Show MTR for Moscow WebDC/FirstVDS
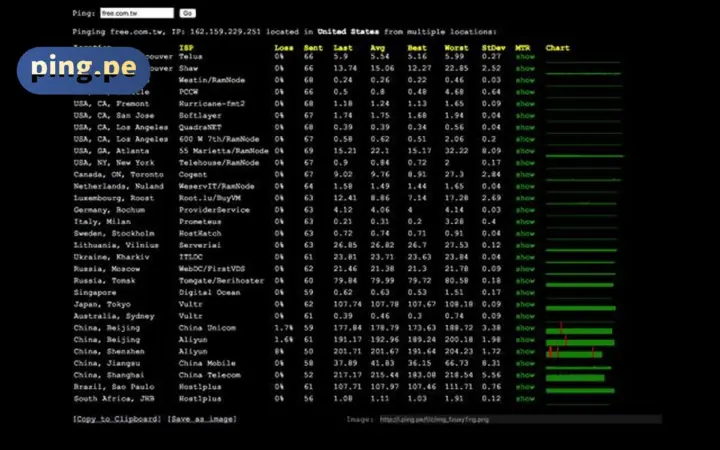 pos(525,269)
